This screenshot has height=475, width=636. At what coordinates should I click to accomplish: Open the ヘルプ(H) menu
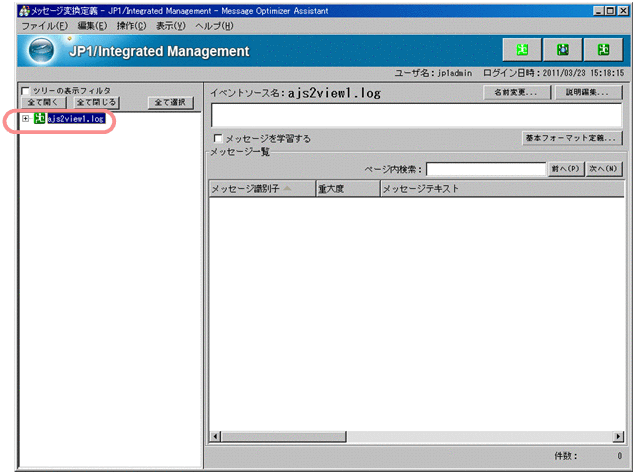[x=214, y=25]
